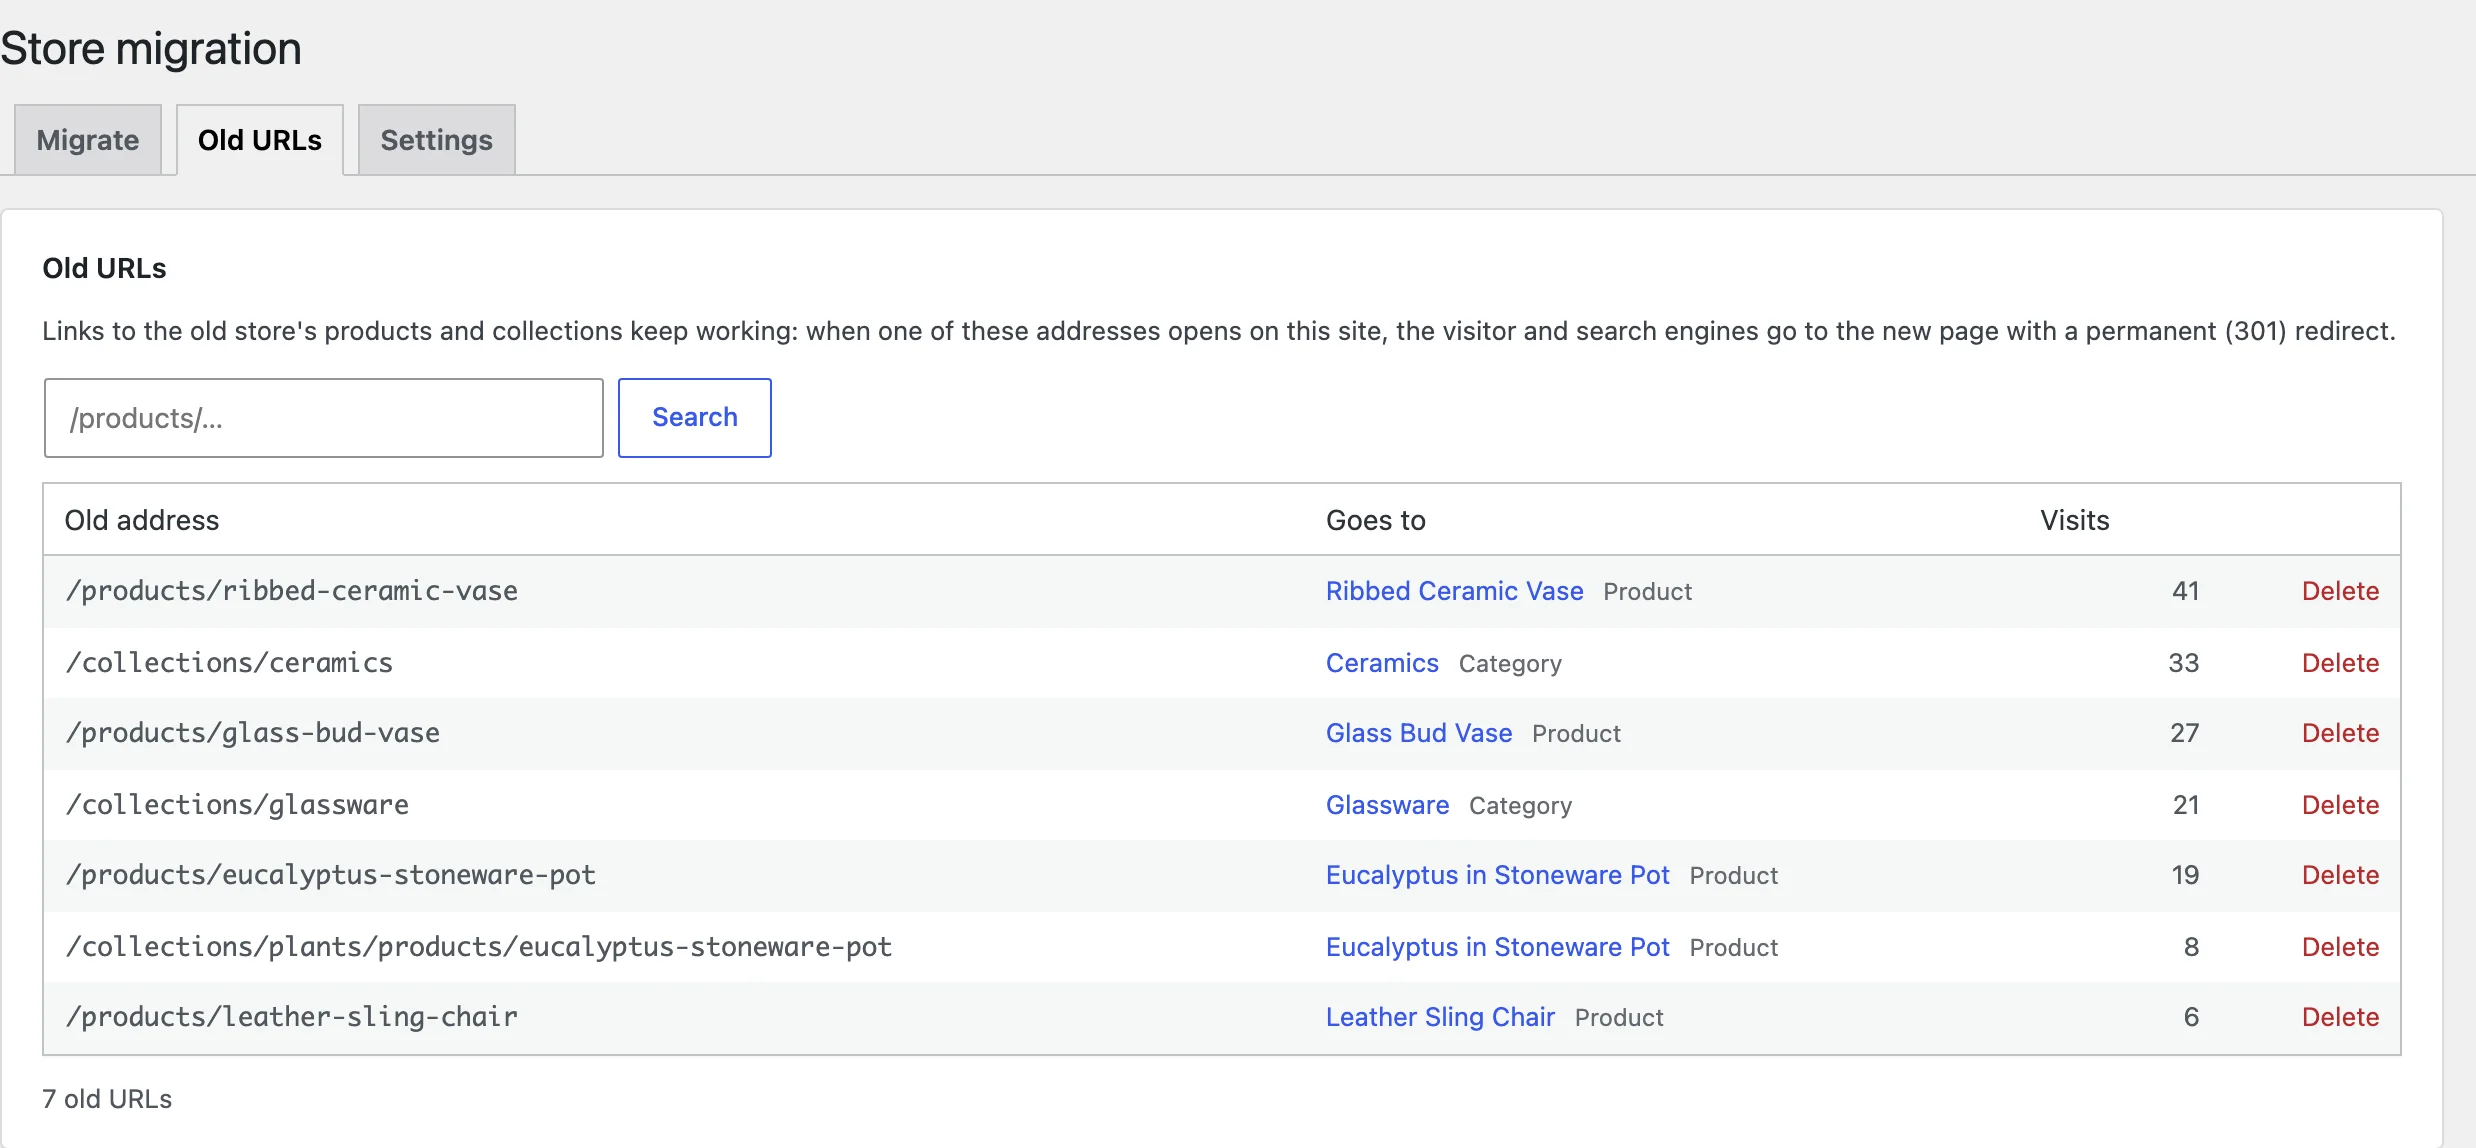Switch to the Migrate tab
This screenshot has height=1148, width=2476.
(88, 140)
